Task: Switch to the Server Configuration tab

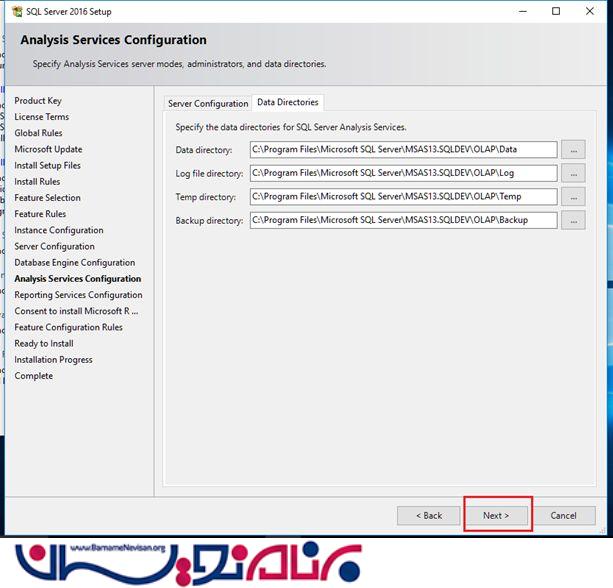Action: click(208, 103)
